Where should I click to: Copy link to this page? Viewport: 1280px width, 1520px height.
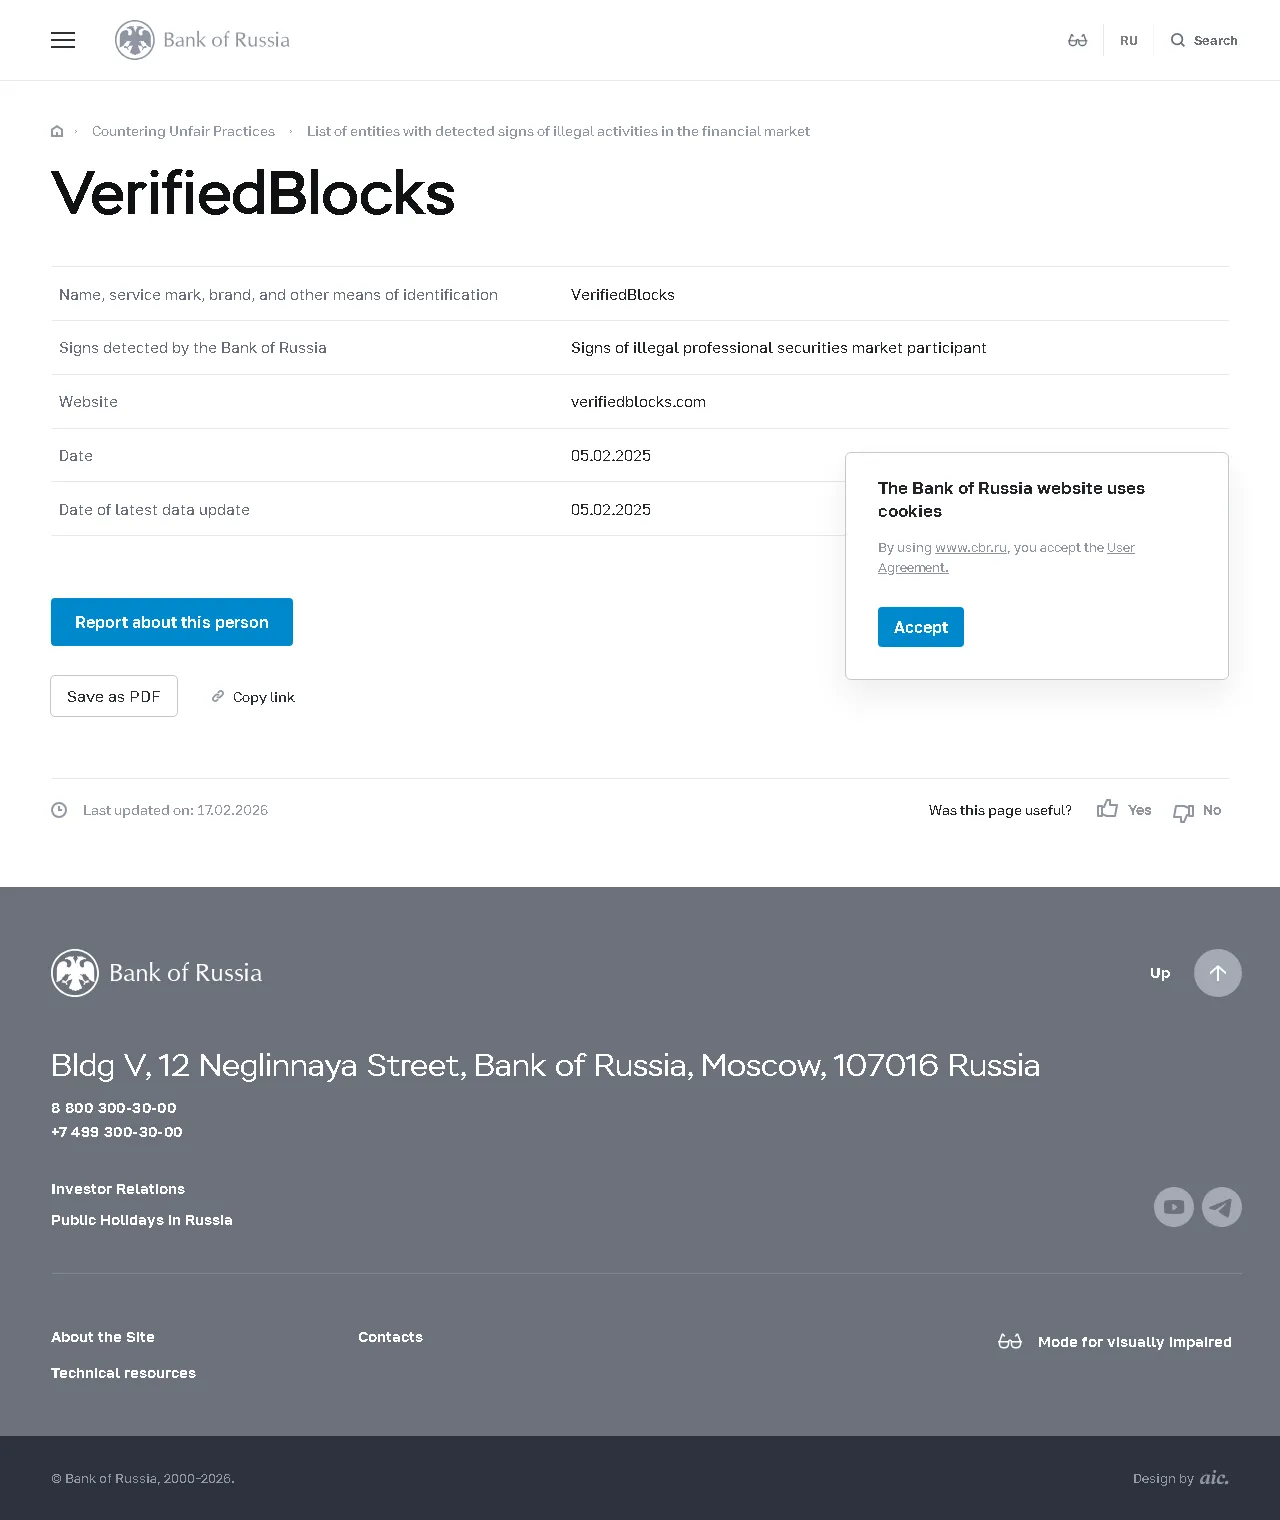pos(253,697)
